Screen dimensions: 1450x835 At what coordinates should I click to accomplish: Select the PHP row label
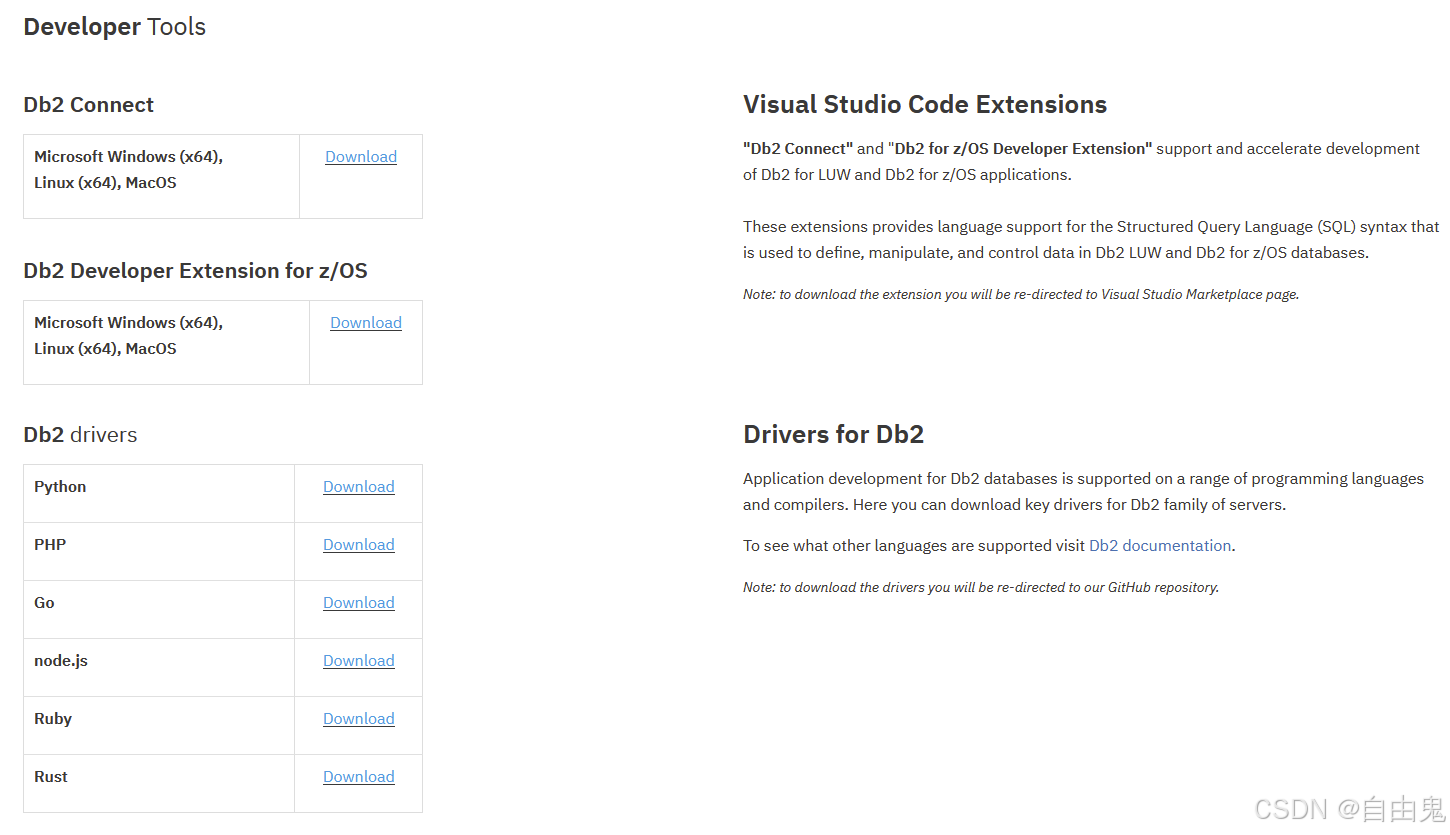[x=50, y=545]
